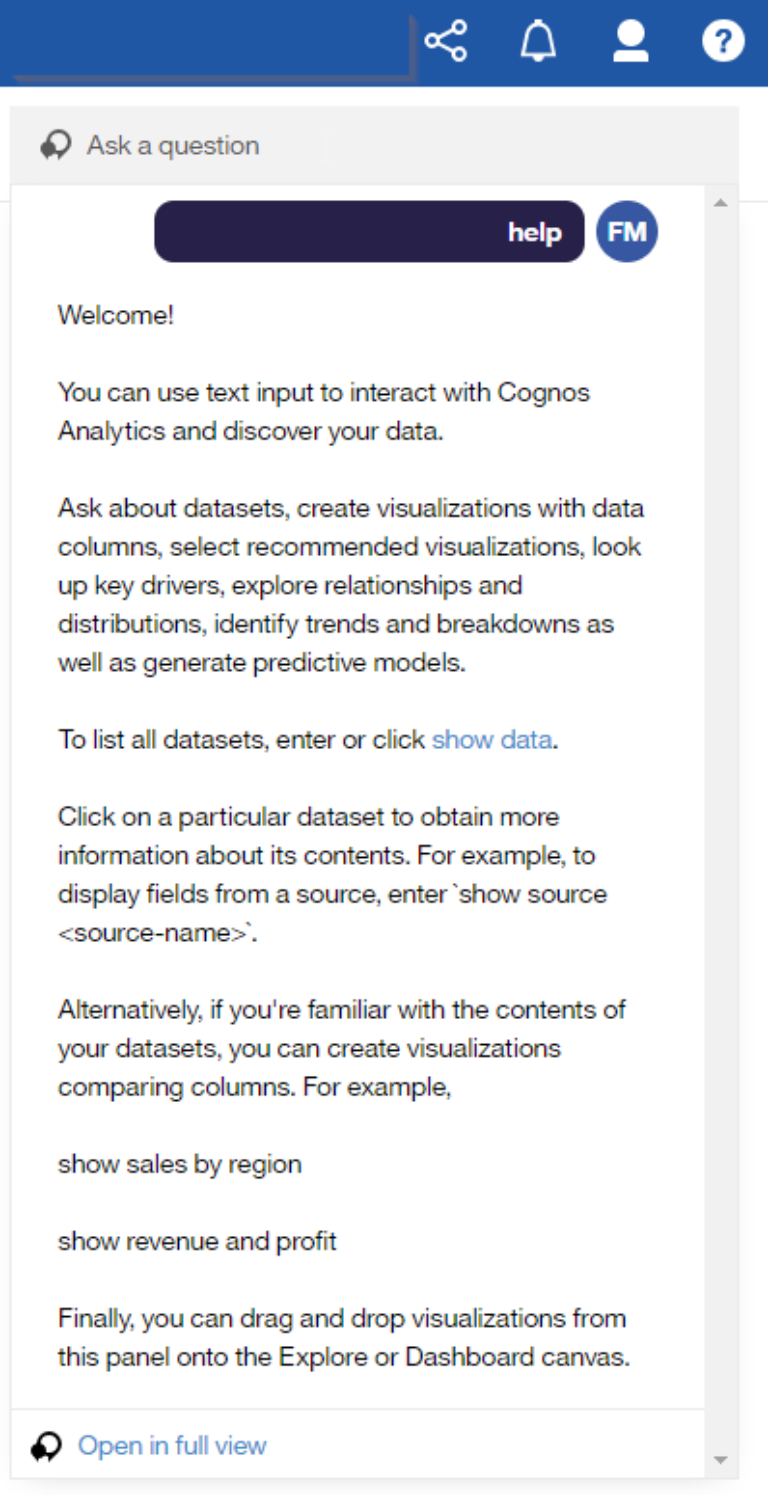Click the chat panel vertical scrollbar track
768x1495 pixels.
click(720, 832)
